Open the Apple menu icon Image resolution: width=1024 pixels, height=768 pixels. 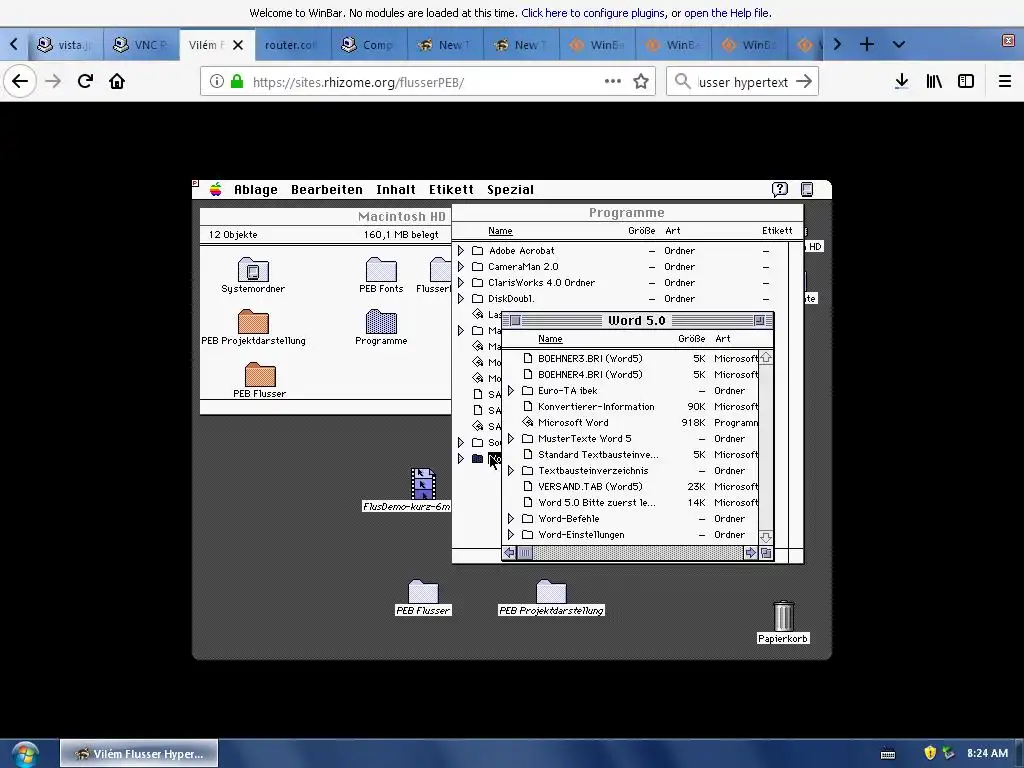216,189
